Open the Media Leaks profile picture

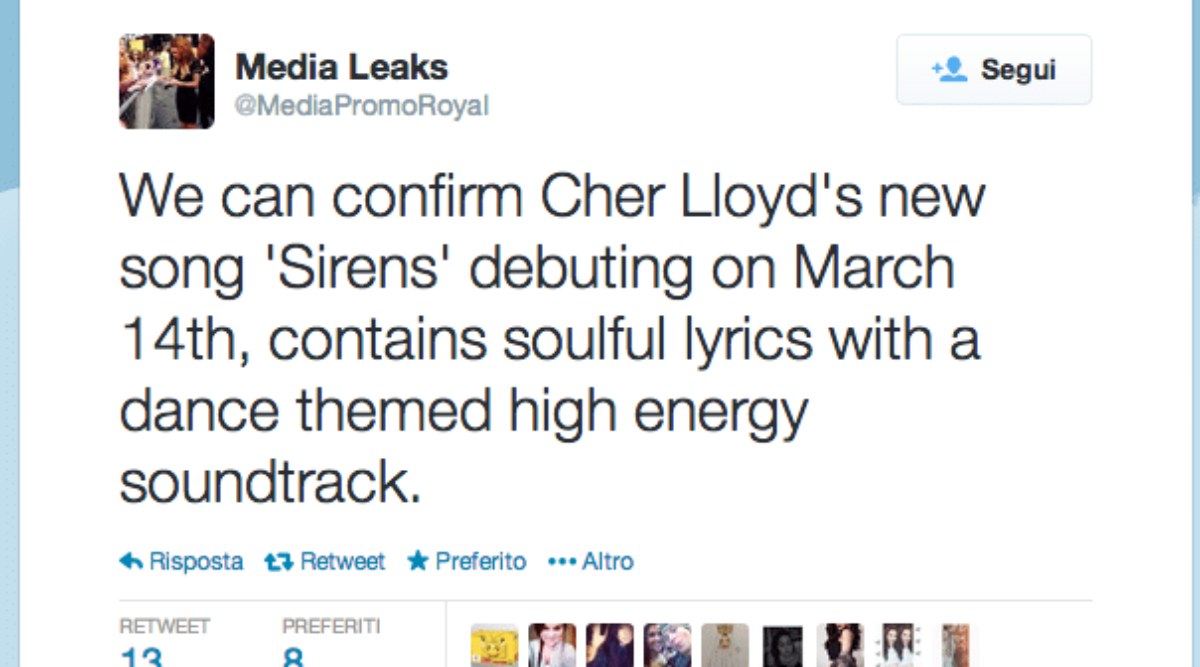coord(166,81)
